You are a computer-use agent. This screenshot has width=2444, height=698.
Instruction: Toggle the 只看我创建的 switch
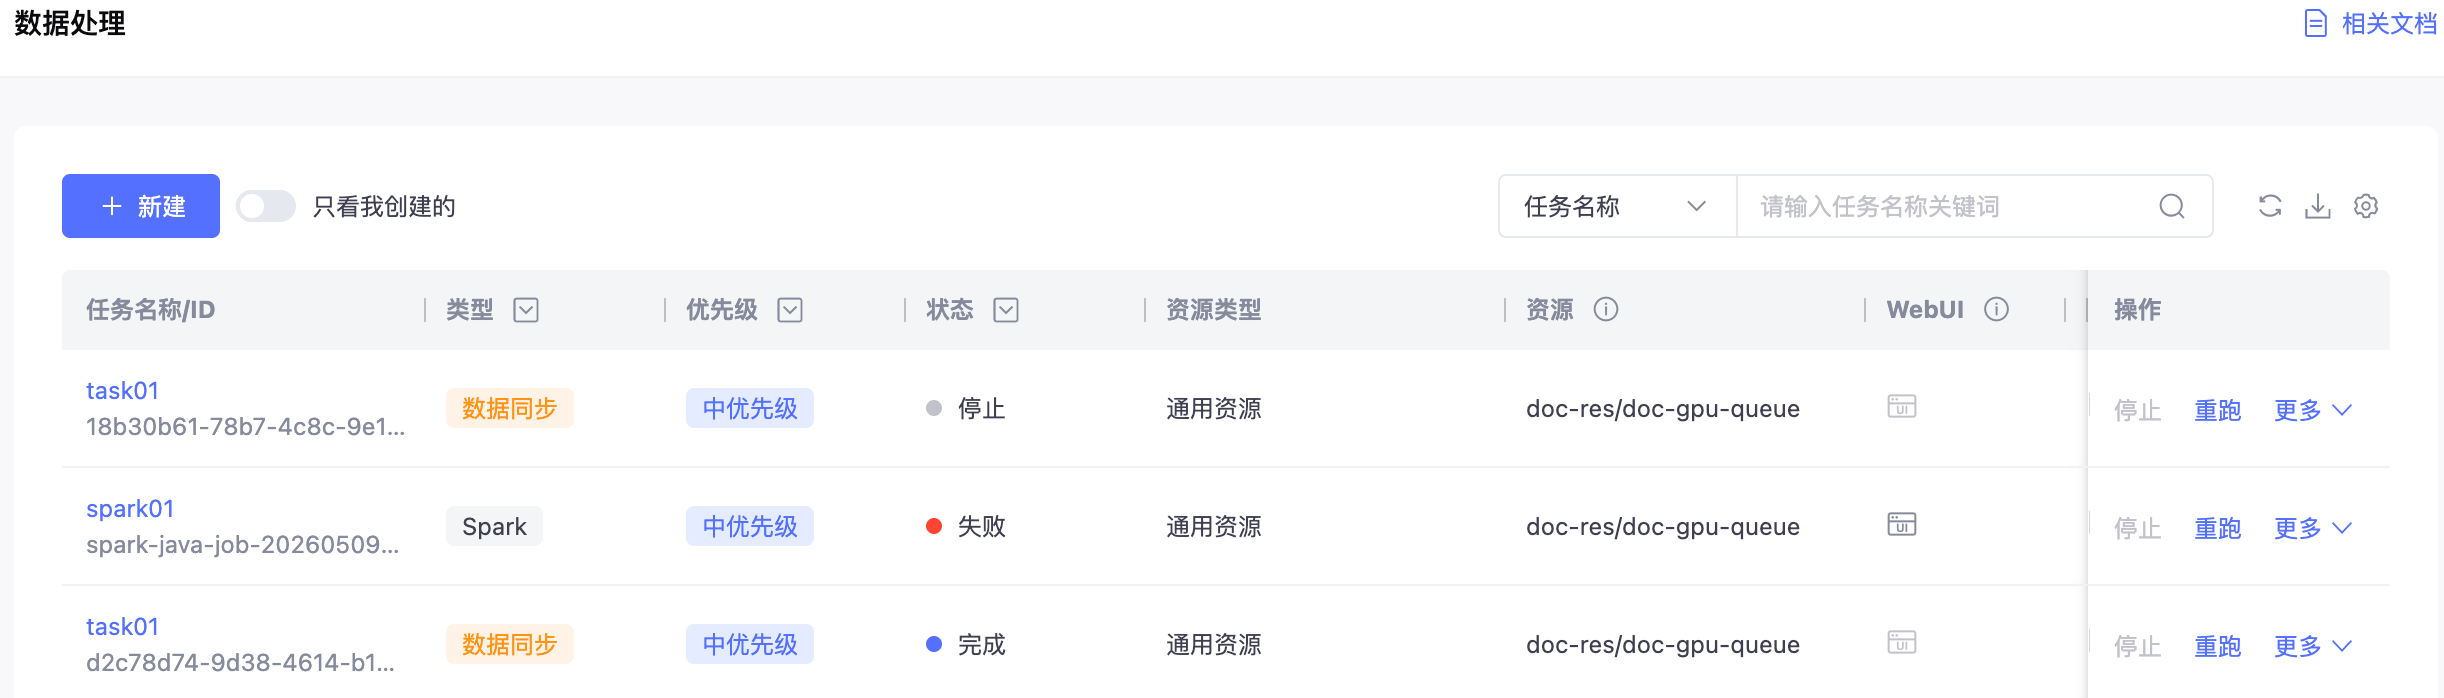tap(266, 206)
